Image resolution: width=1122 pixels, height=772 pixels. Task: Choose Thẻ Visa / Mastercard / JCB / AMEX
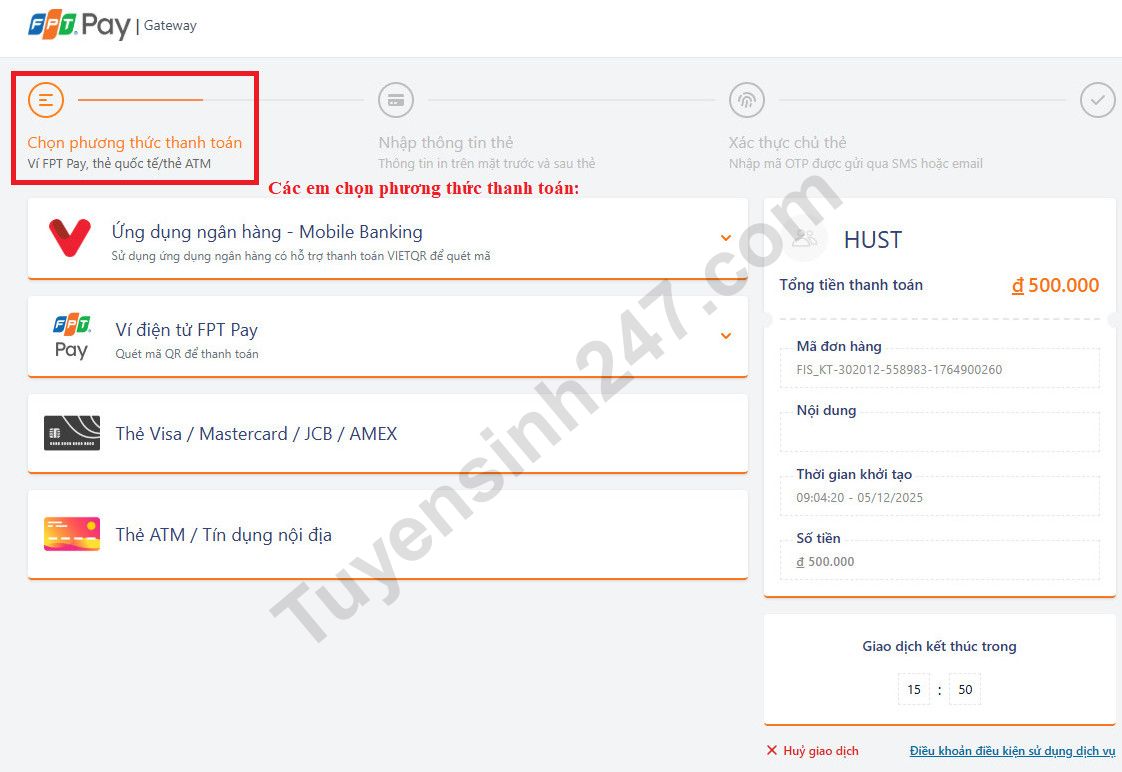256,434
